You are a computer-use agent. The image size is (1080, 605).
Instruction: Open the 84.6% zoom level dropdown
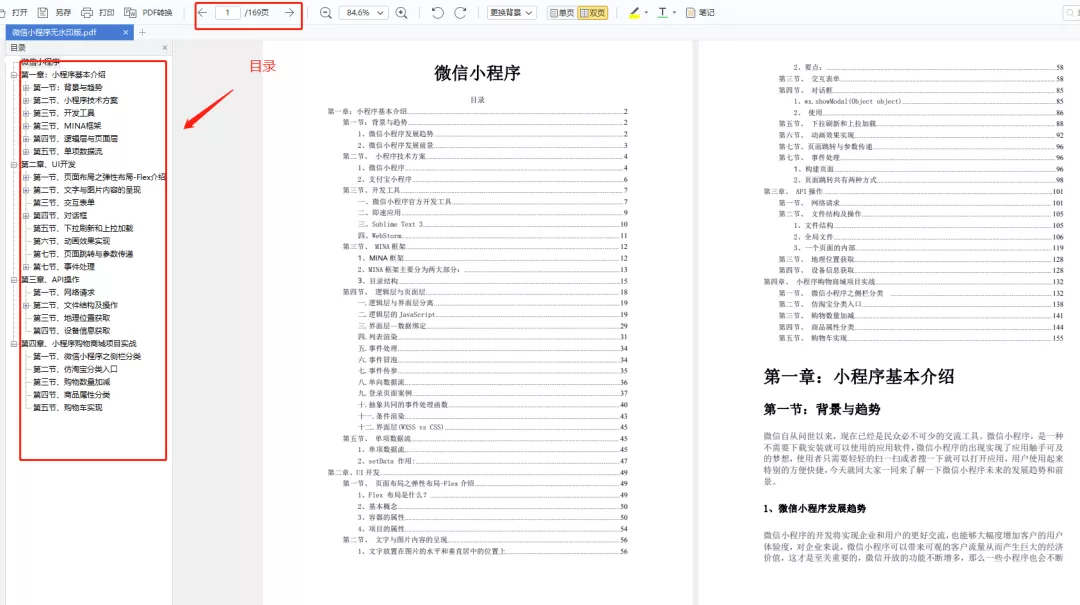tap(365, 13)
